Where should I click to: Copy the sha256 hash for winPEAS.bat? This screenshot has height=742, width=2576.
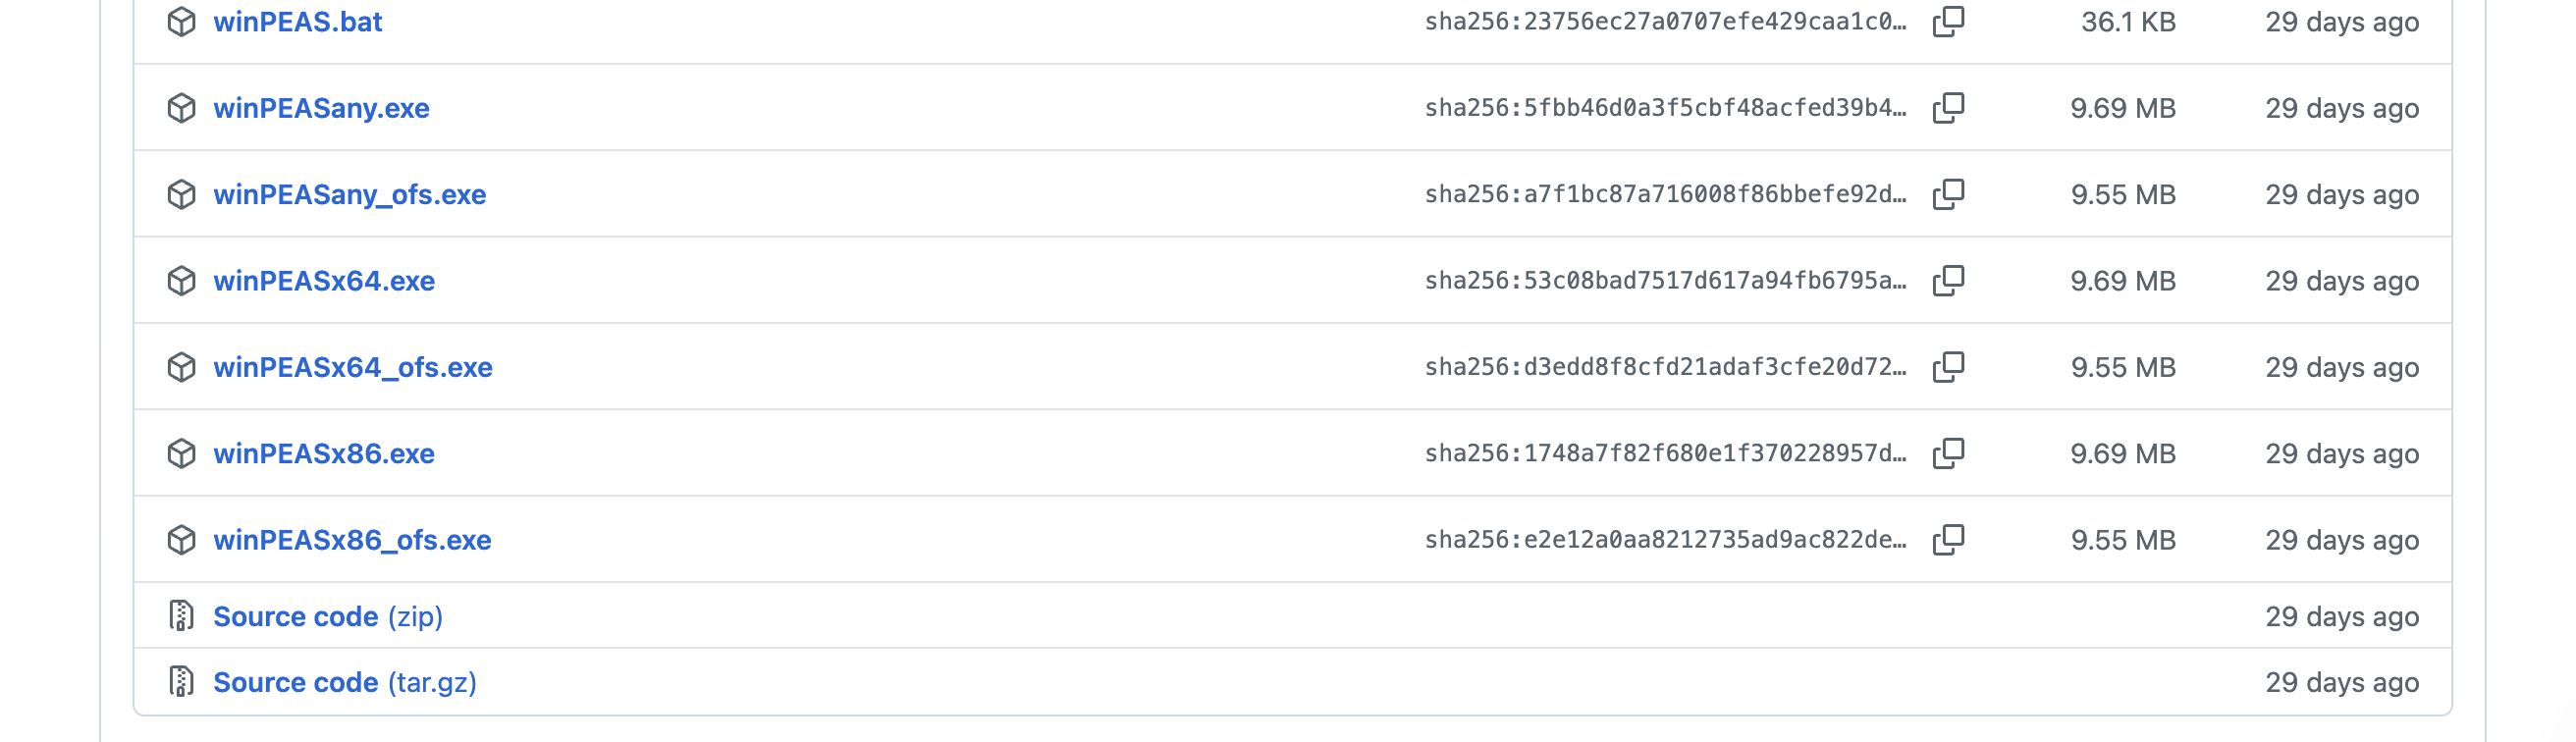point(1948,21)
